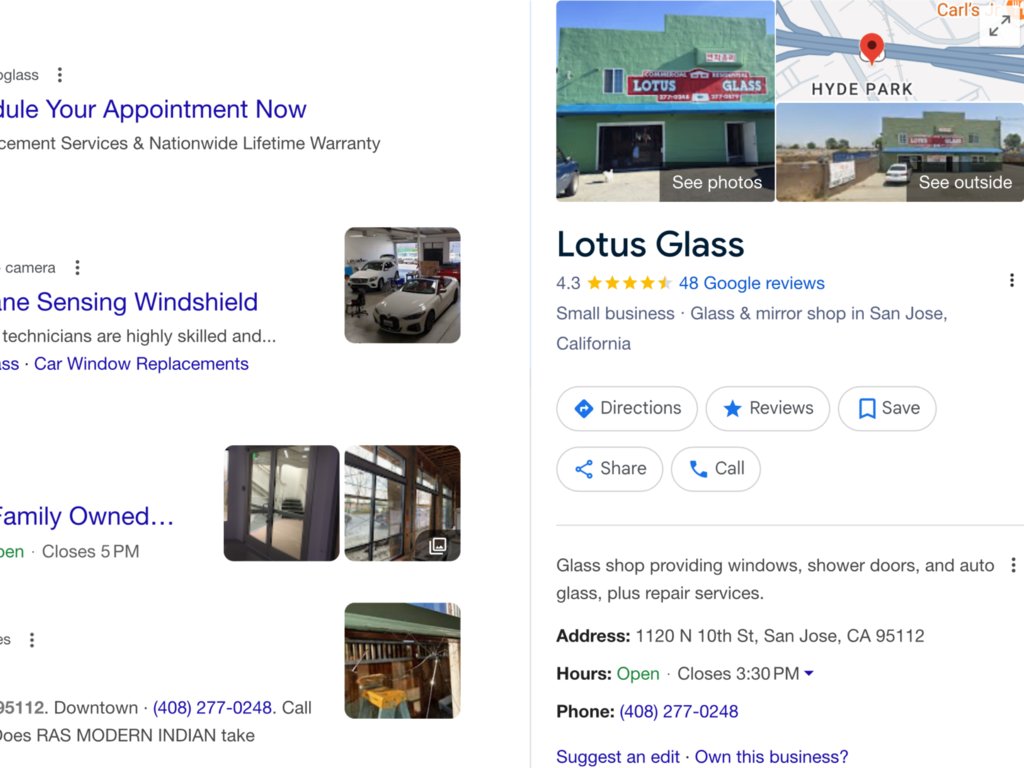
Task: Get Directions to Lotus Glass
Action: click(627, 409)
